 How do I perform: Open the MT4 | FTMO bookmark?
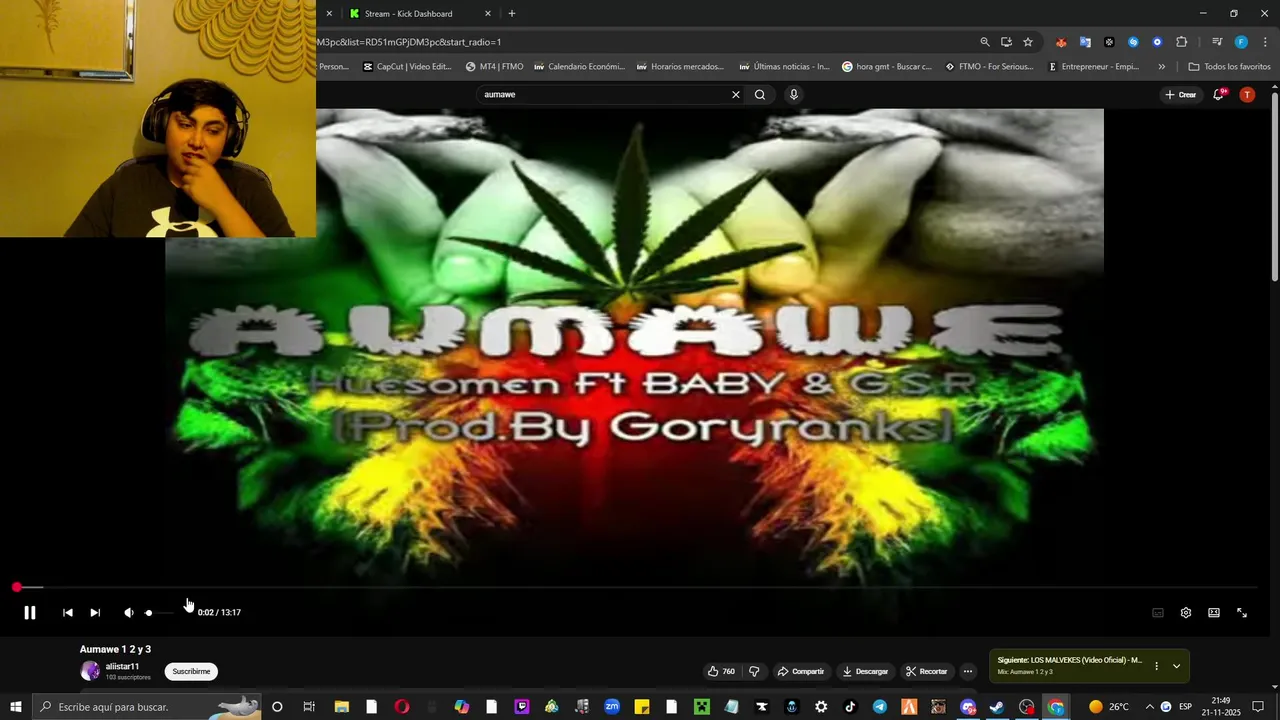495,67
